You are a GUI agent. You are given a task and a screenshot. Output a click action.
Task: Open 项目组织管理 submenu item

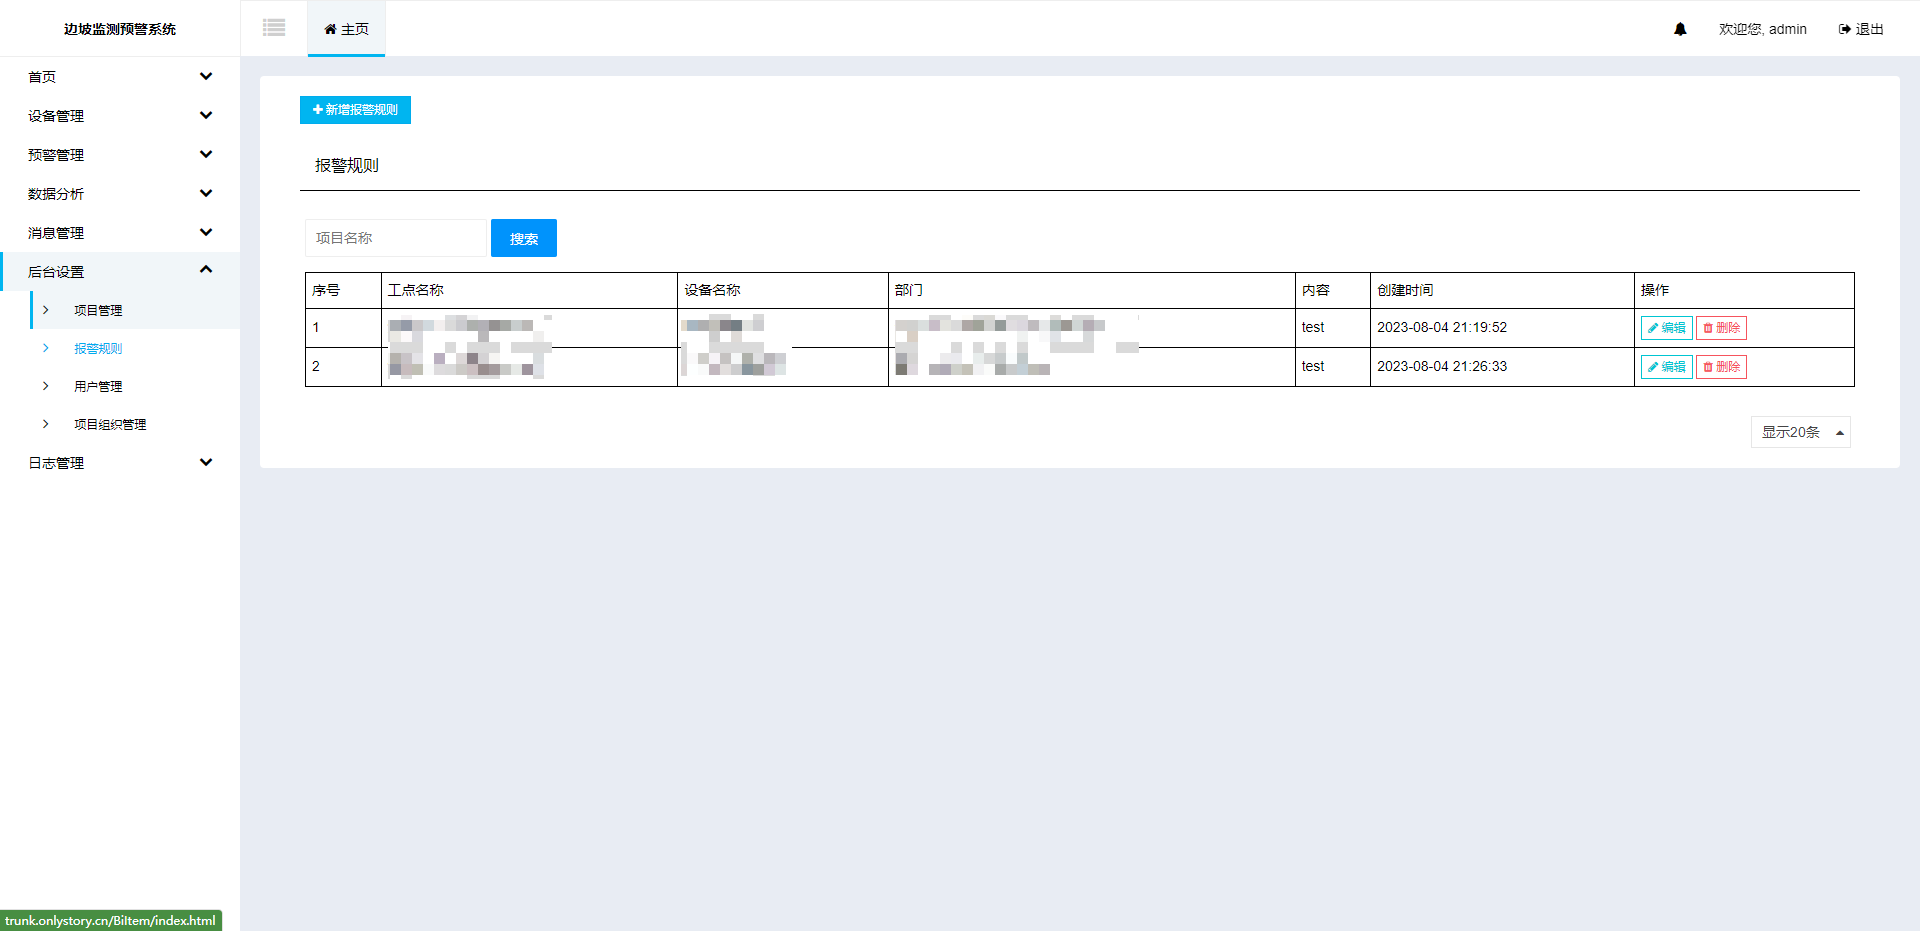tap(110, 425)
